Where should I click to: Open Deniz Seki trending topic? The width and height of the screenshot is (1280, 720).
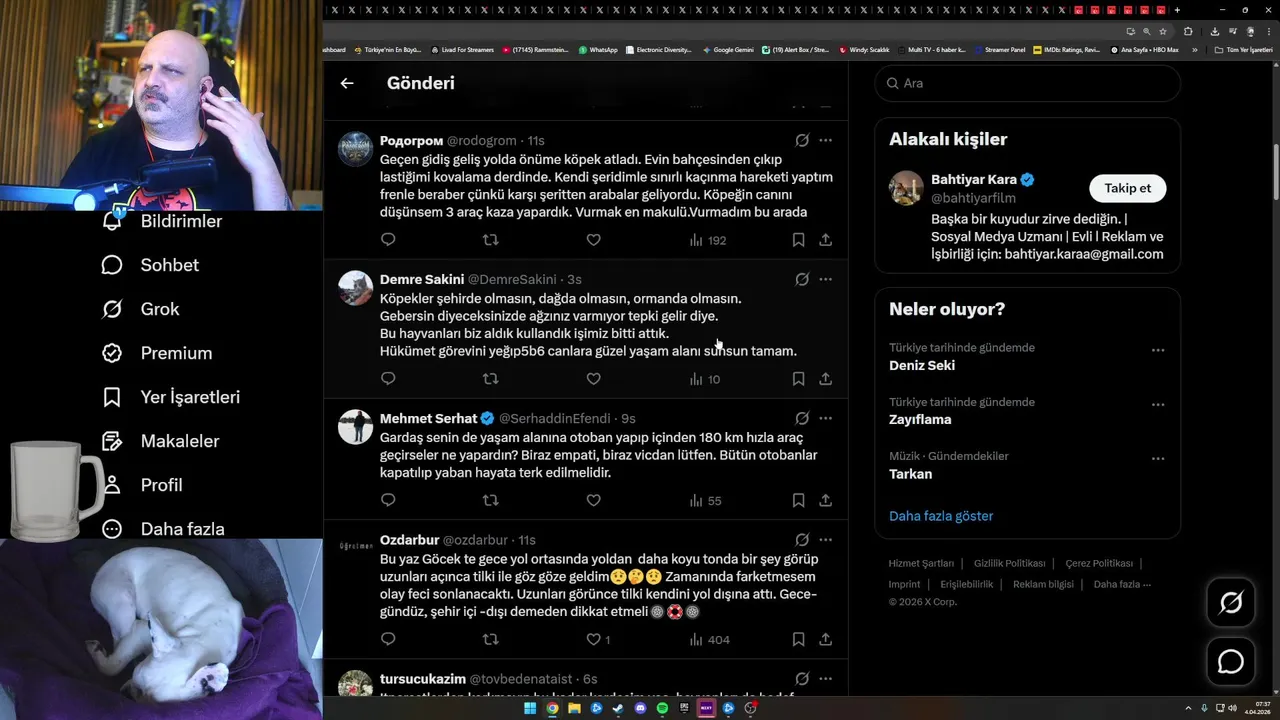[922, 365]
